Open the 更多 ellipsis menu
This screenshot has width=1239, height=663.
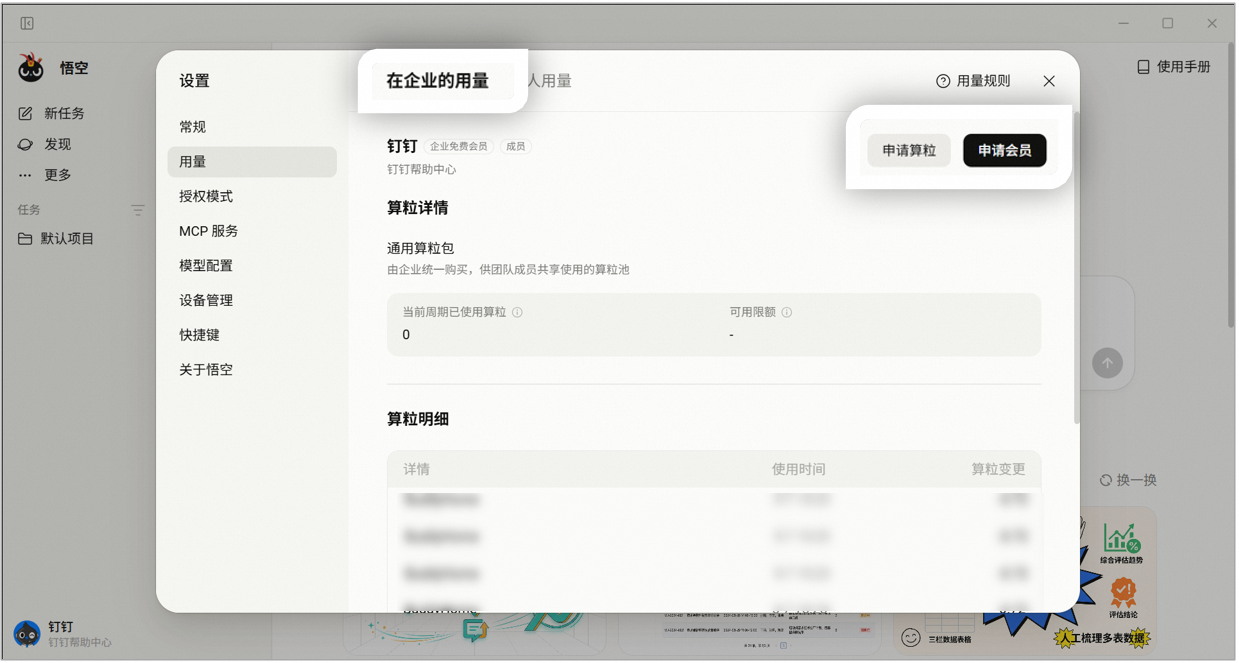point(26,175)
